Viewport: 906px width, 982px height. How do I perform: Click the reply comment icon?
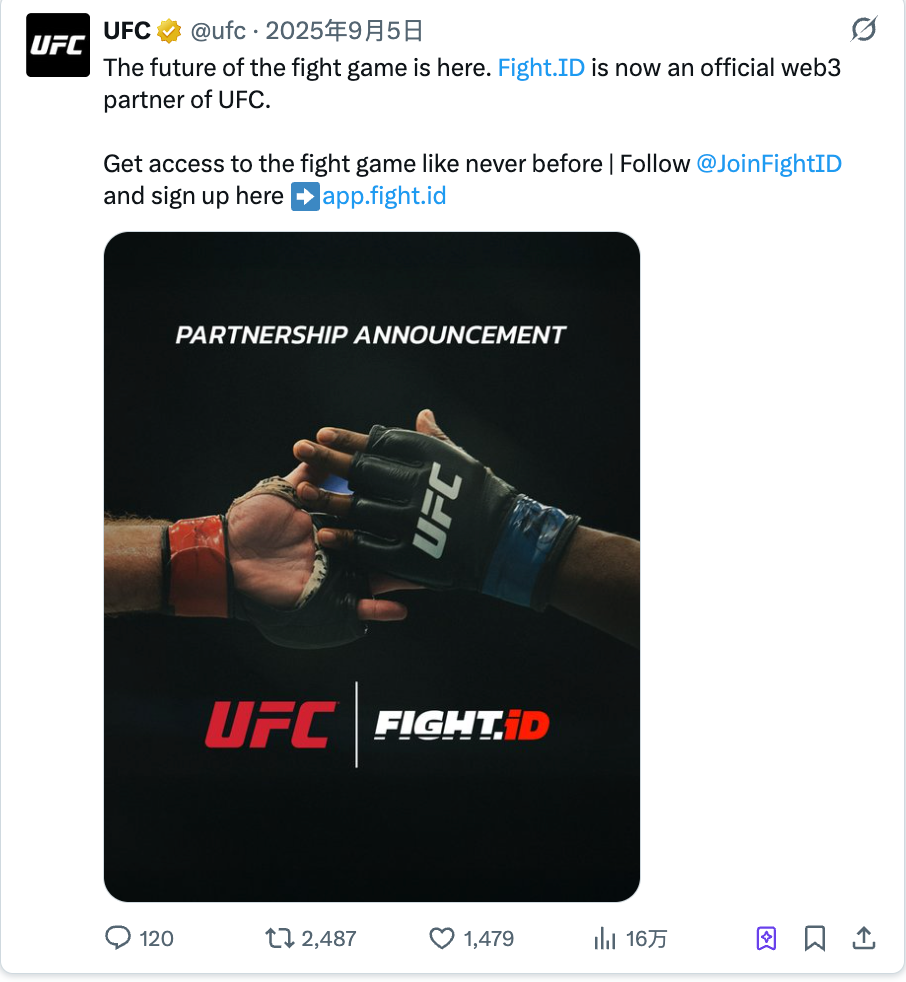click(118, 938)
